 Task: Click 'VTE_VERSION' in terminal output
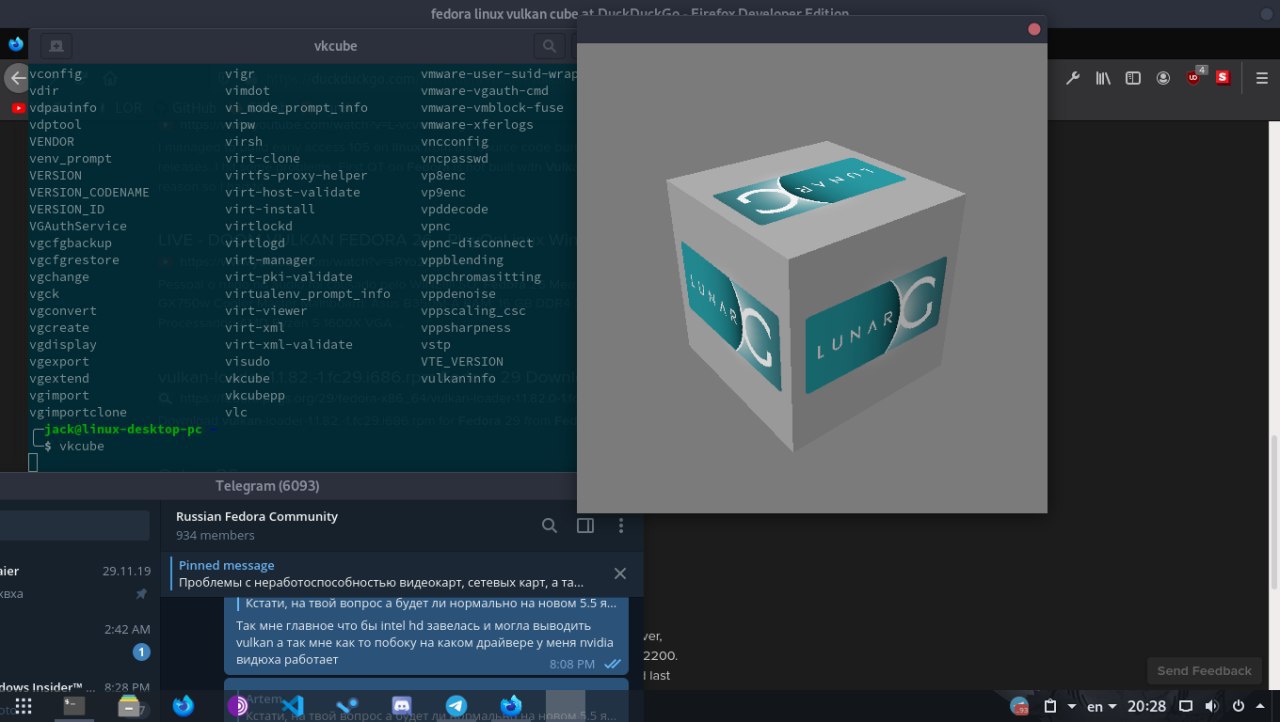[462, 361]
